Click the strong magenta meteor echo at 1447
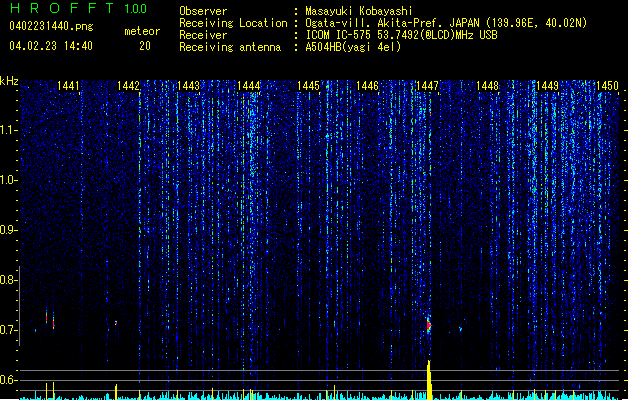Screen dimensions: 629x400 pos(429,324)
